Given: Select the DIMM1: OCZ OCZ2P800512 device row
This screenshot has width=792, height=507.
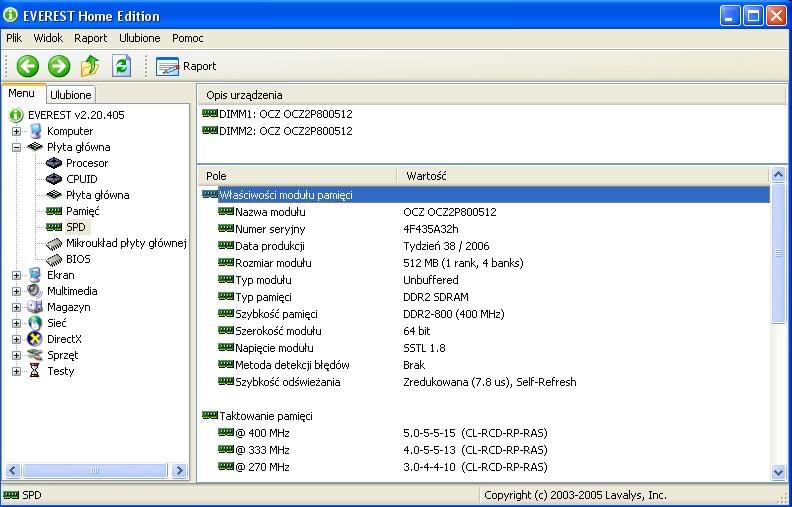Looking at the screenshot, I should coord(278,114).
